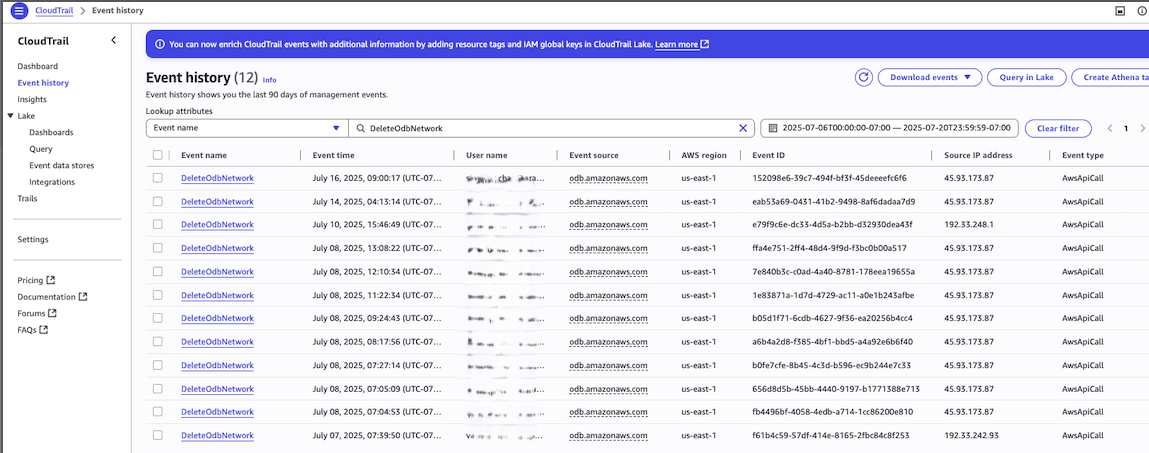Click source IP 192.33.248.1
This screenshot has height=453, width=1149.
(967, 225)
